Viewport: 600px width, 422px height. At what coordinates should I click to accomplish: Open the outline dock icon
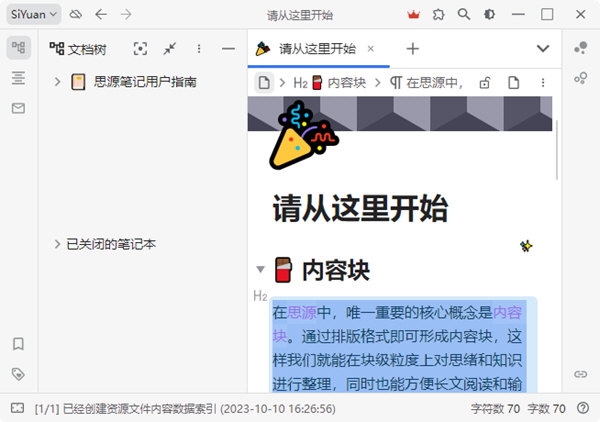point(18,78)
